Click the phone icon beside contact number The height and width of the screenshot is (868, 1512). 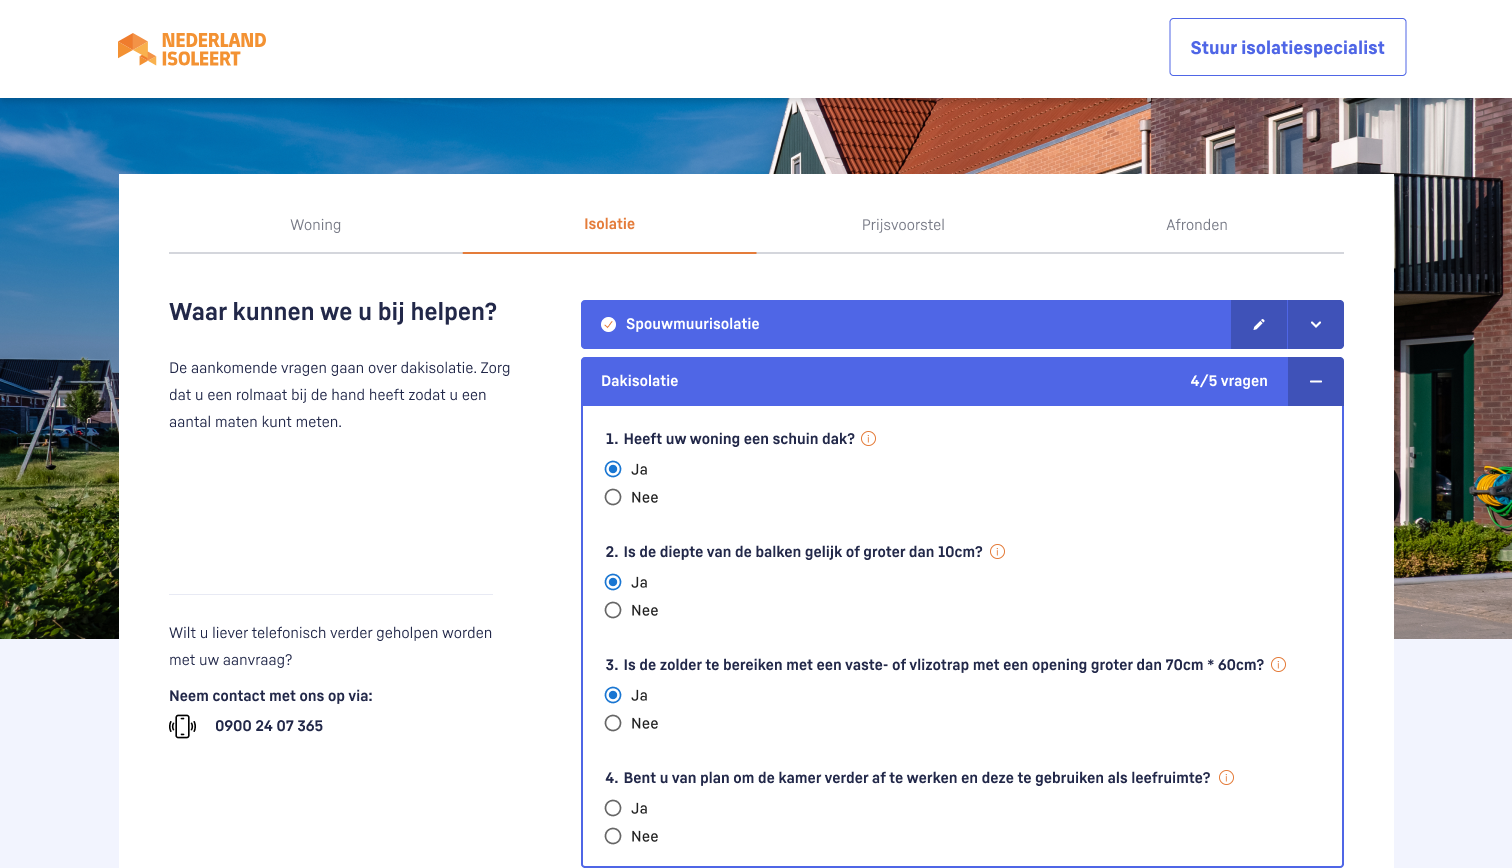pyautogui.click(x=182, y=726)
